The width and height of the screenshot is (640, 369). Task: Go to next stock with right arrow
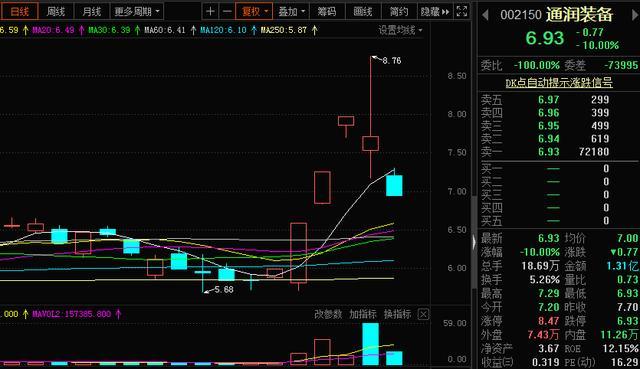tap(635, 16)
